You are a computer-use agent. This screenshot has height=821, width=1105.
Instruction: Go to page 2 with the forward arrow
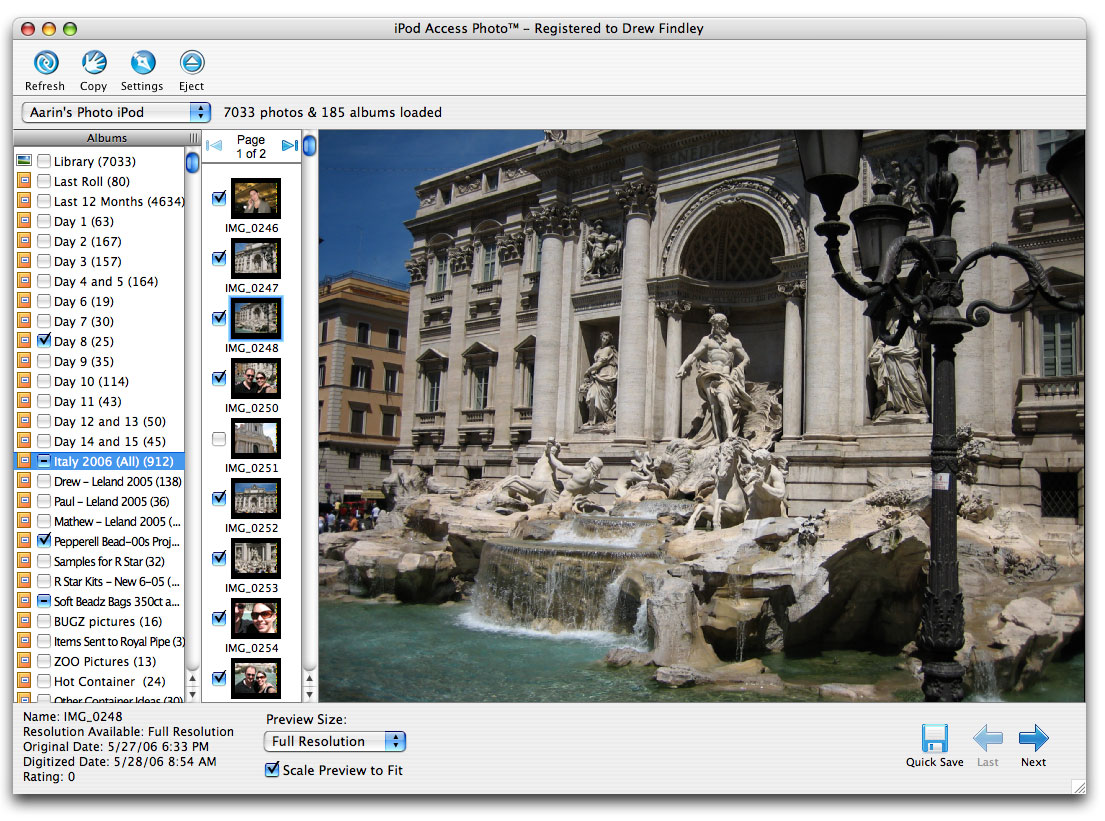click(x=291, y=144)
